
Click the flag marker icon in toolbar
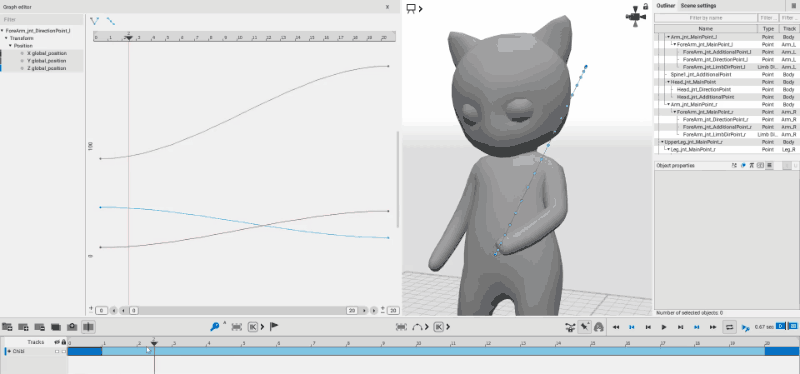[x=274, y=327]
